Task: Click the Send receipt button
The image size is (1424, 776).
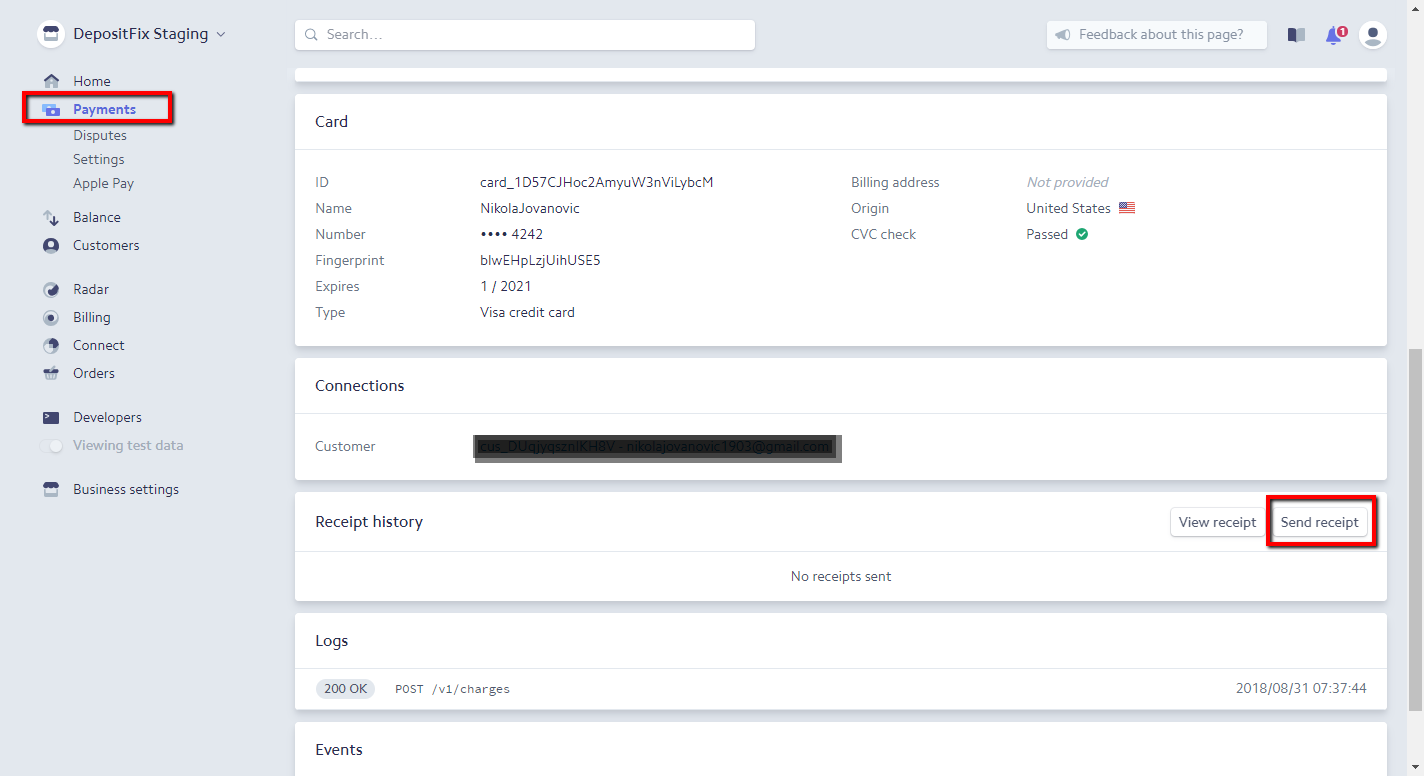Action: tap(1320, 522)
